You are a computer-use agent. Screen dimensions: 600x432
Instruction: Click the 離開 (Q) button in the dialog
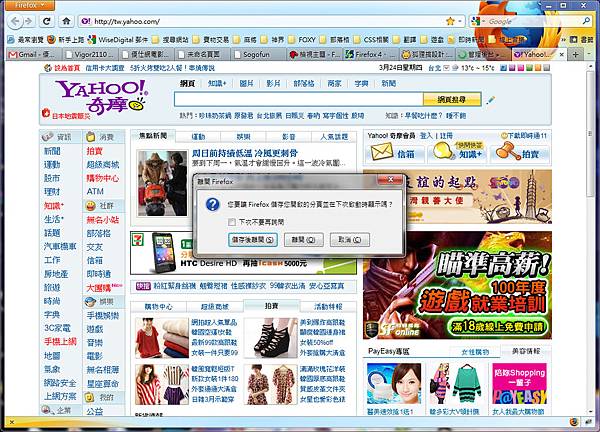303,240
